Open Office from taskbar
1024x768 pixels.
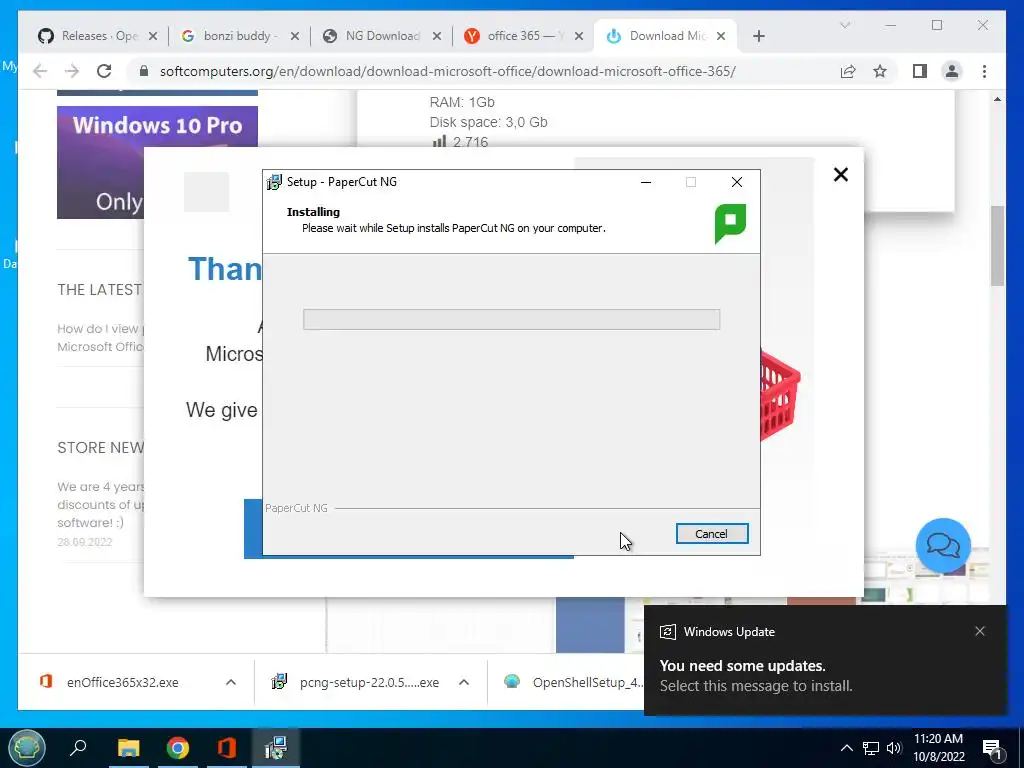coord(227,747)
